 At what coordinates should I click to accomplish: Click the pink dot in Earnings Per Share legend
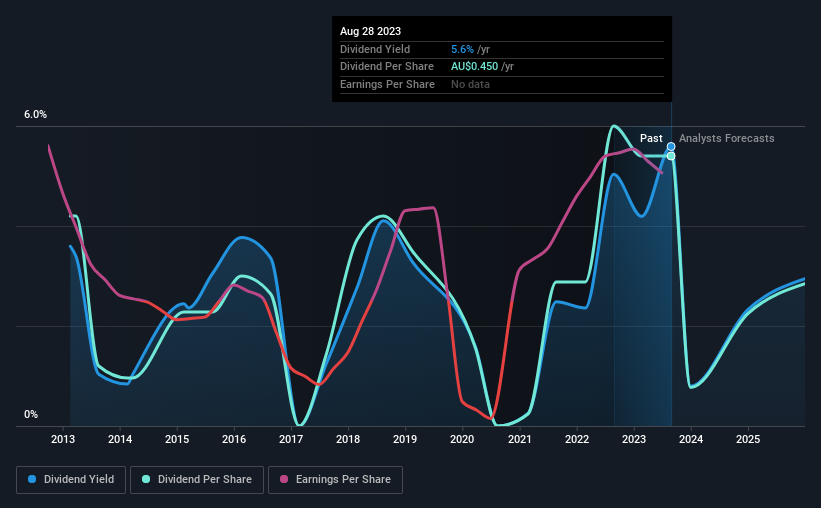(x=284, y=479)
